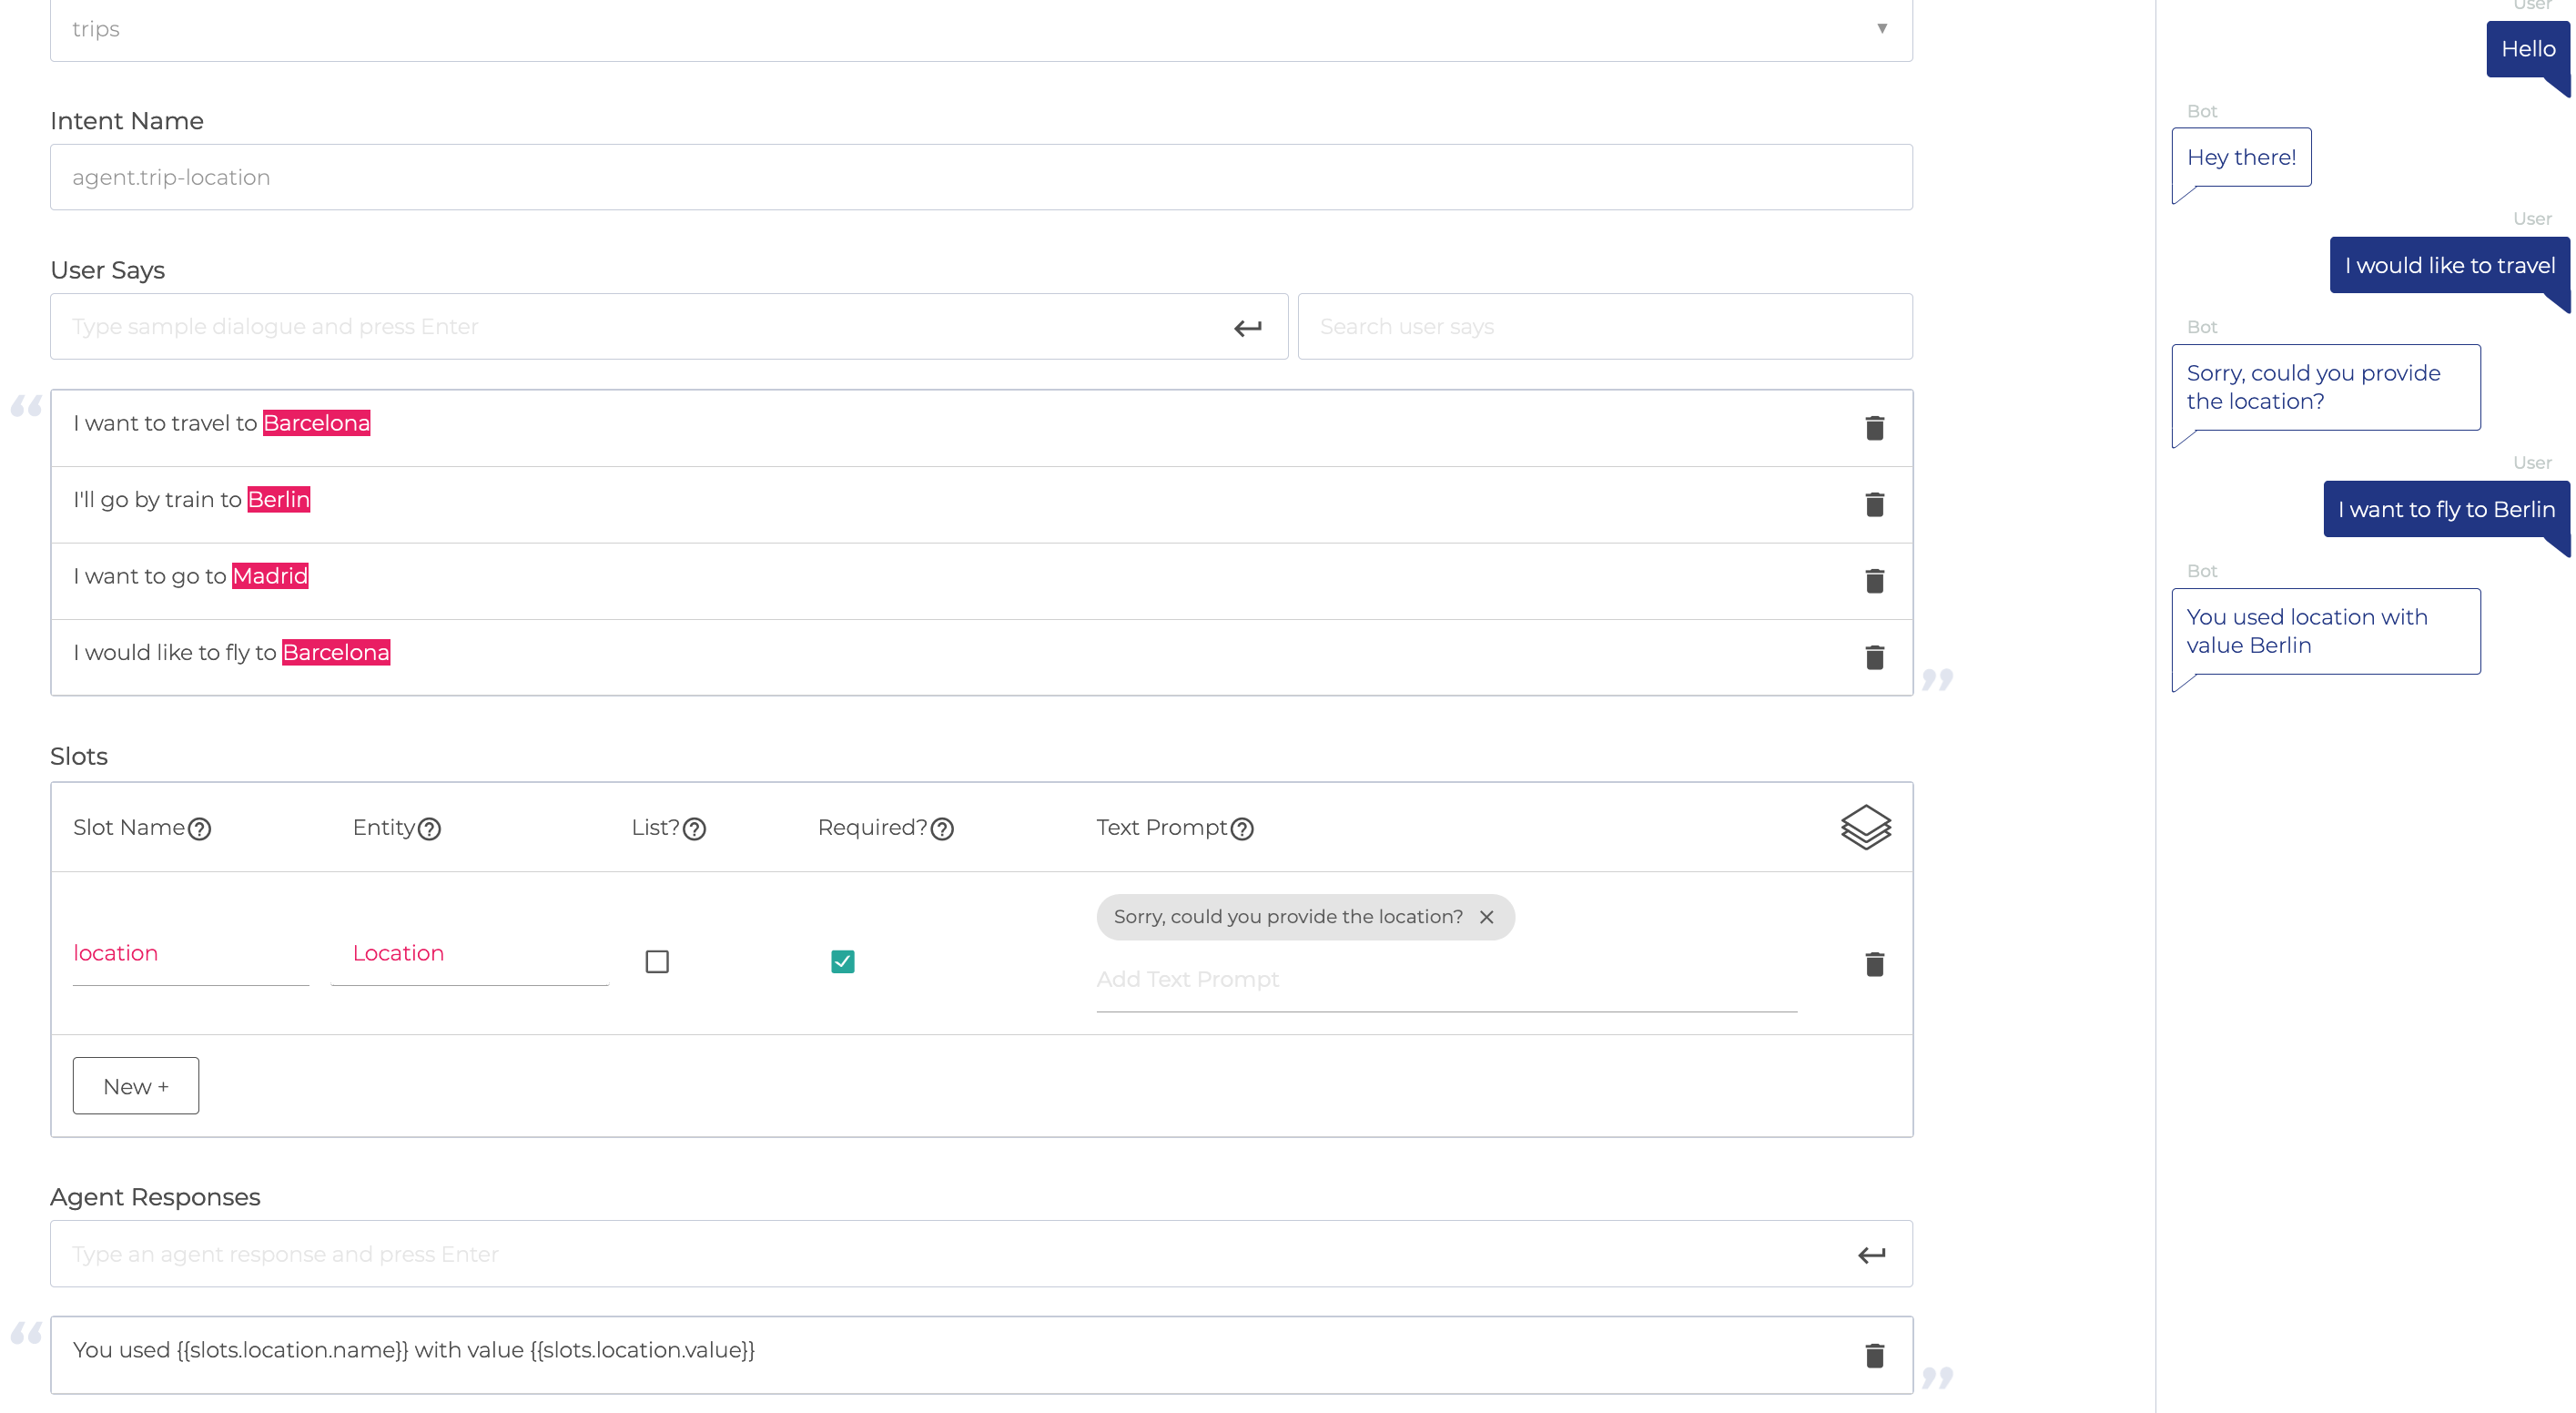Delete 'I want to travel to Barcelona' utterance
This screenshot has width=2576, height=1413.
tap(1874, 428)
